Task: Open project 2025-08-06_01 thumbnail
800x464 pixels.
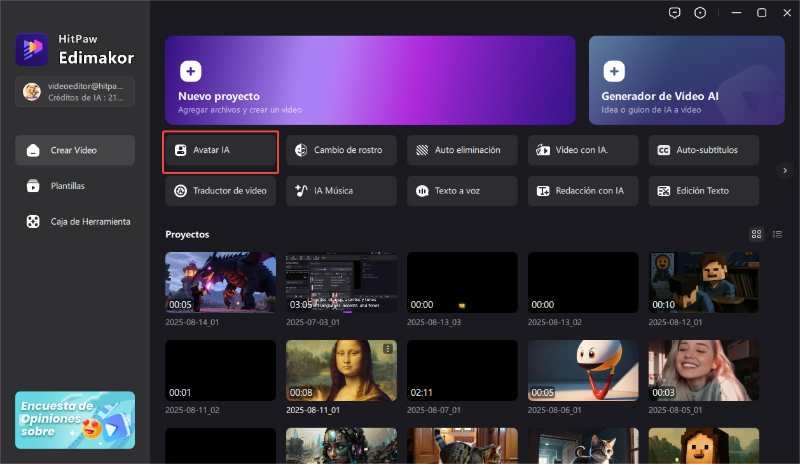Action: (x=583, y=371)
